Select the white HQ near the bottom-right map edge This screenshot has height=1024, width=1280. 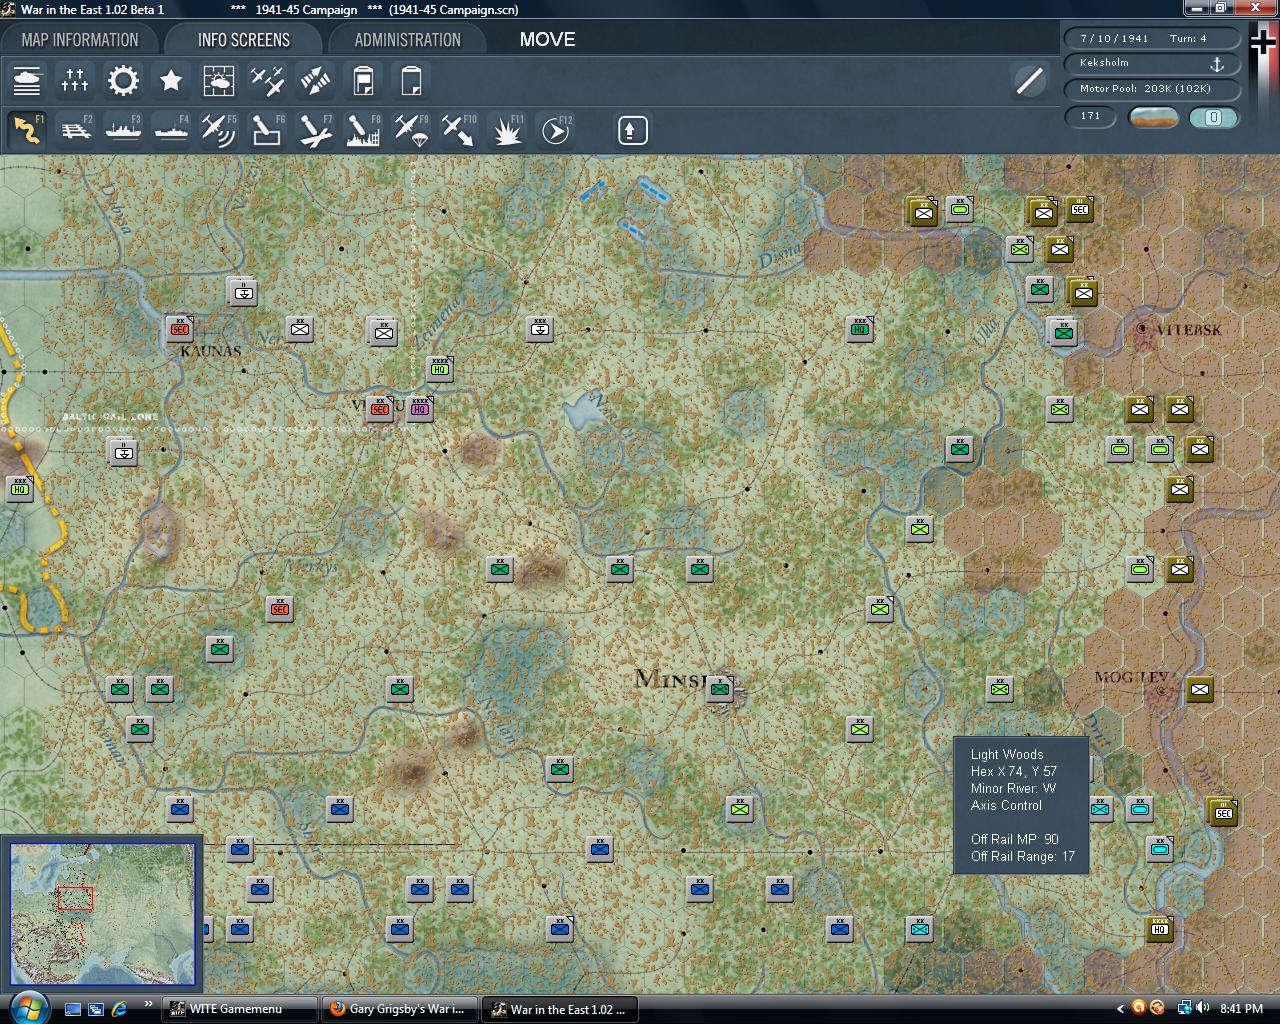click(1160, 928)
